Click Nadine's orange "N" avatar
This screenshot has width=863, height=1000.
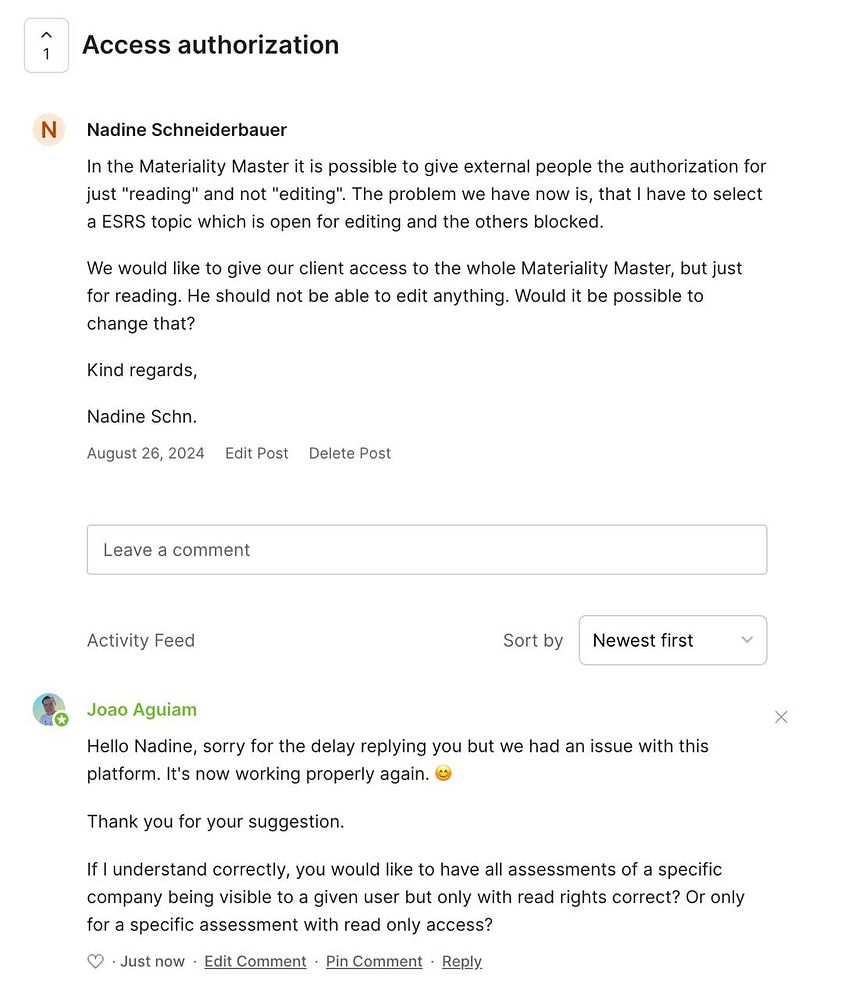tap(48, 130)
